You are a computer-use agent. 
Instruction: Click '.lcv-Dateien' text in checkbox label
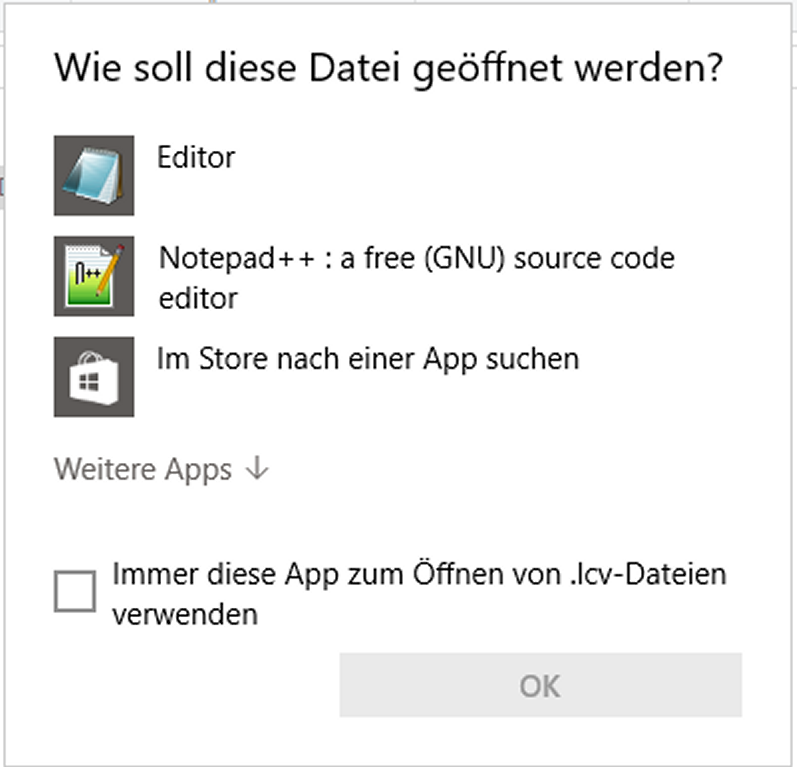648,575
